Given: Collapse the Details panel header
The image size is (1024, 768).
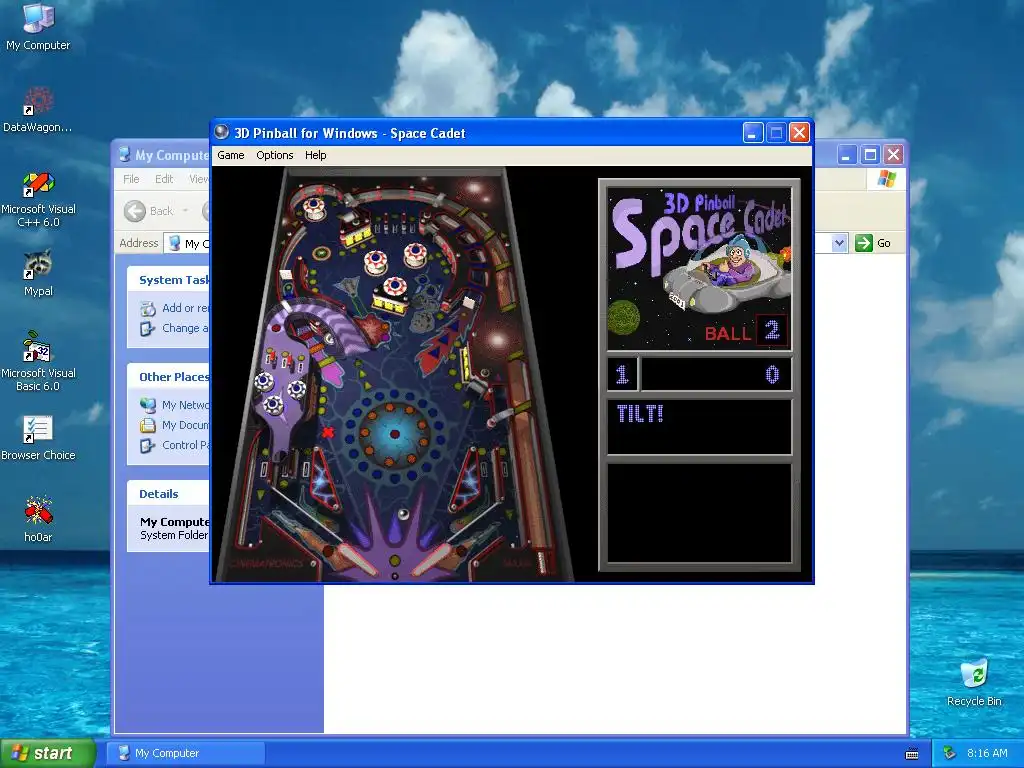Looking at the screenshot, I should [x=168, y=494].
